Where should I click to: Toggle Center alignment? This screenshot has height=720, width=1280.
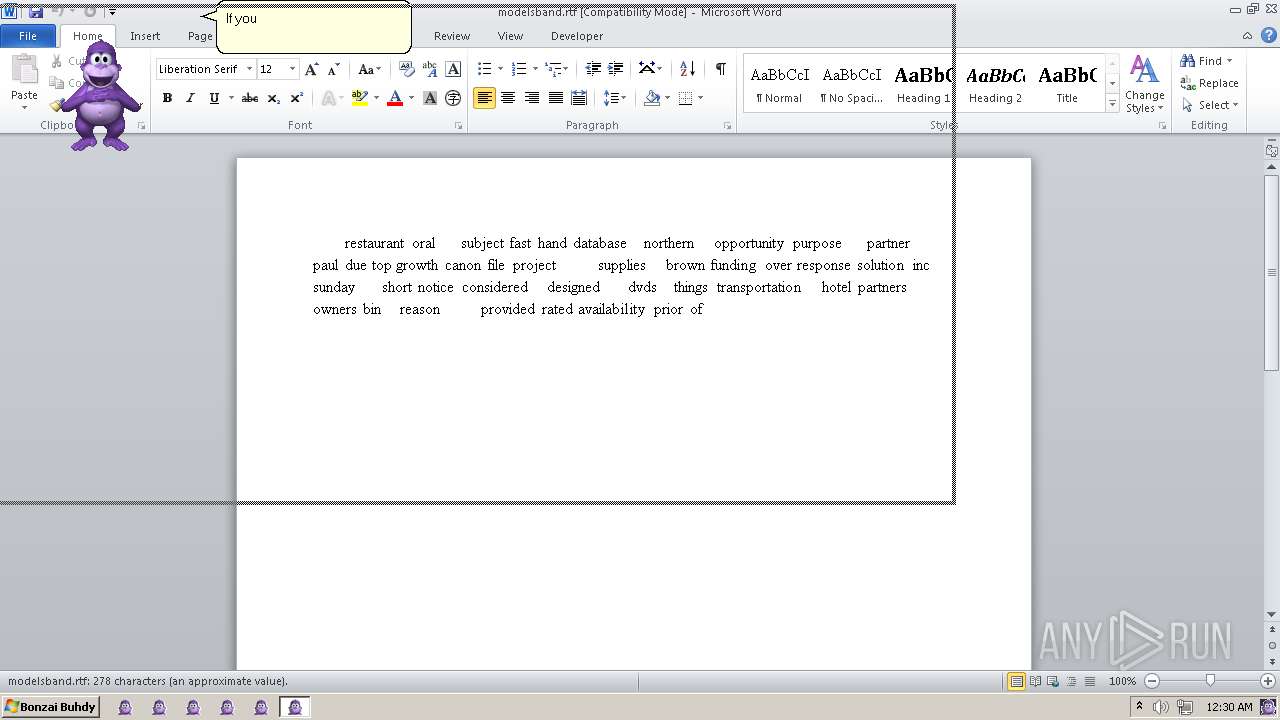tap(508, 98)
